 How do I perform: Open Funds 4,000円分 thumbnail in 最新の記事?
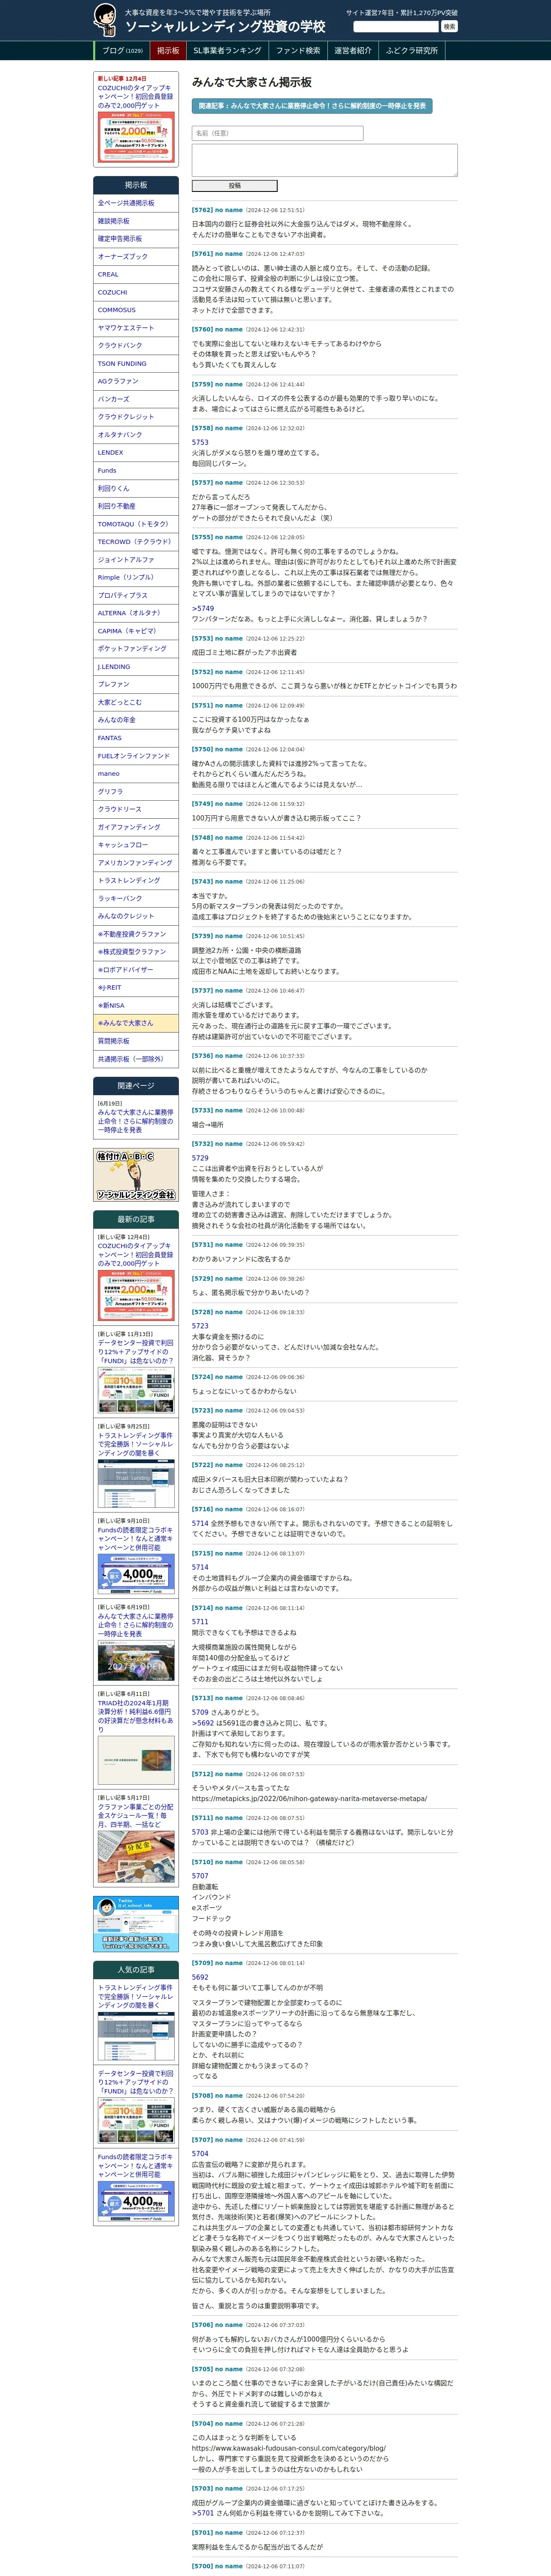(136, 1574)
